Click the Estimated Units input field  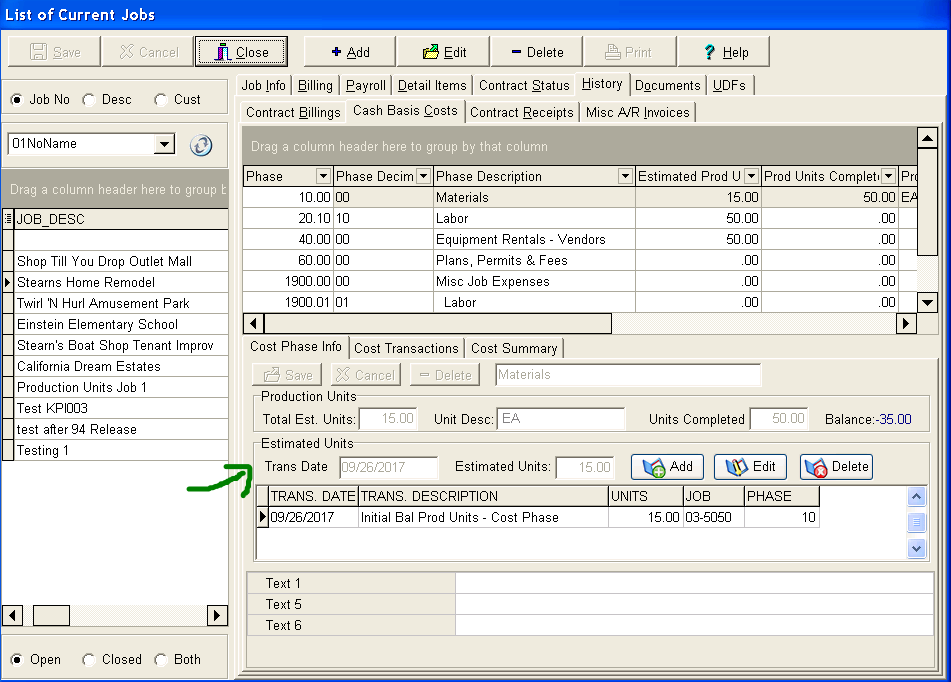tap(585, 467)
